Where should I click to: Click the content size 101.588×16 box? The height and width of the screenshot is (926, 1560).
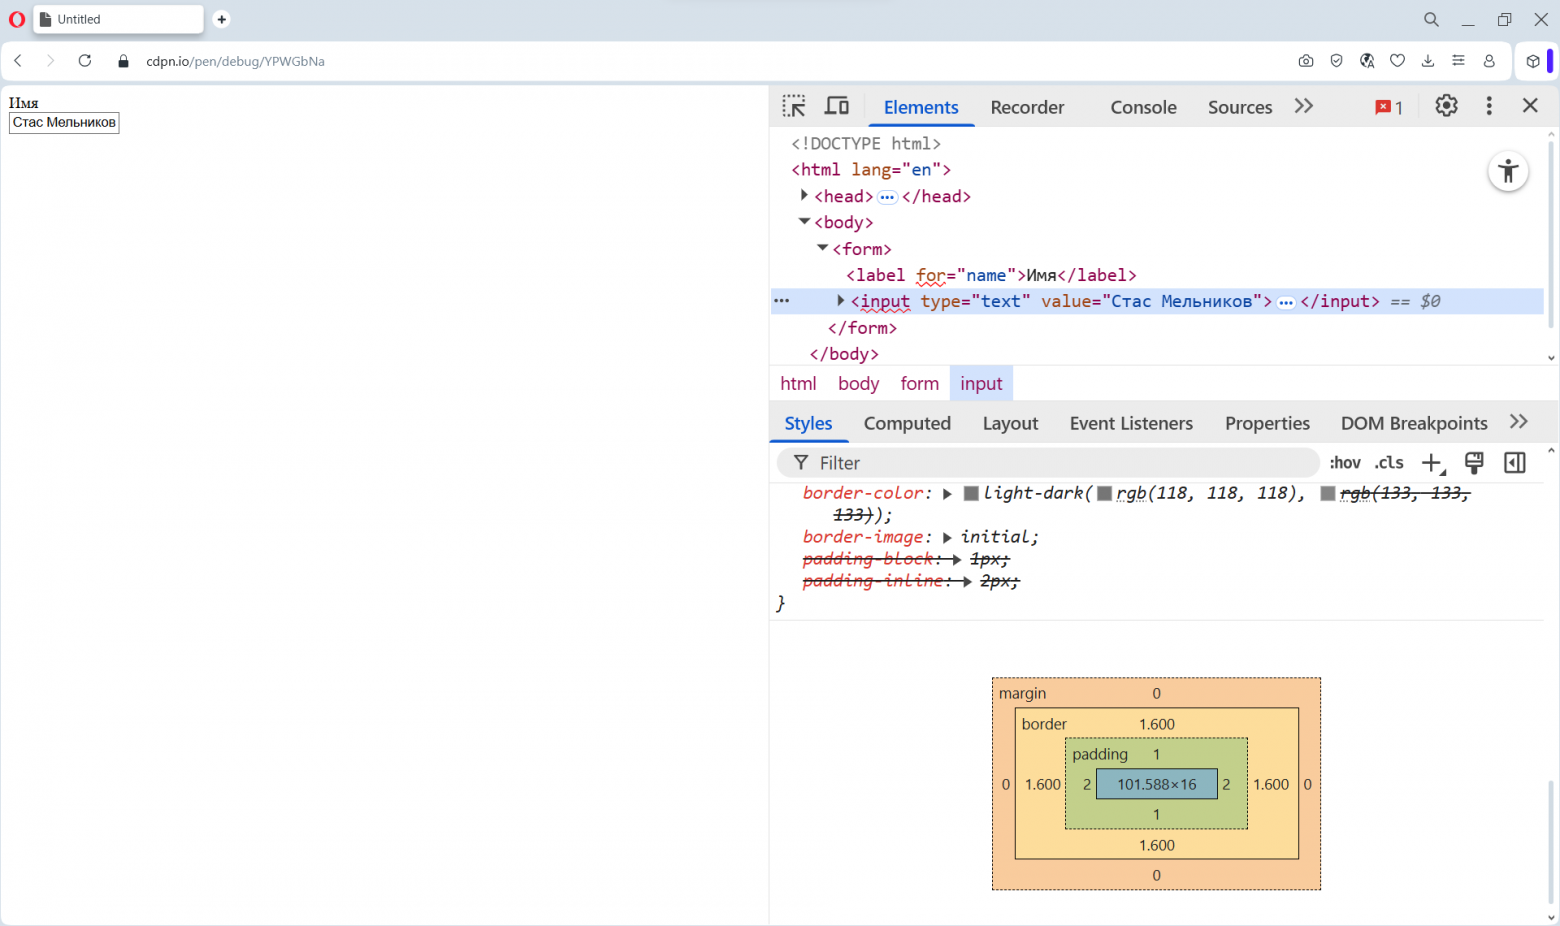(1157, 784)
